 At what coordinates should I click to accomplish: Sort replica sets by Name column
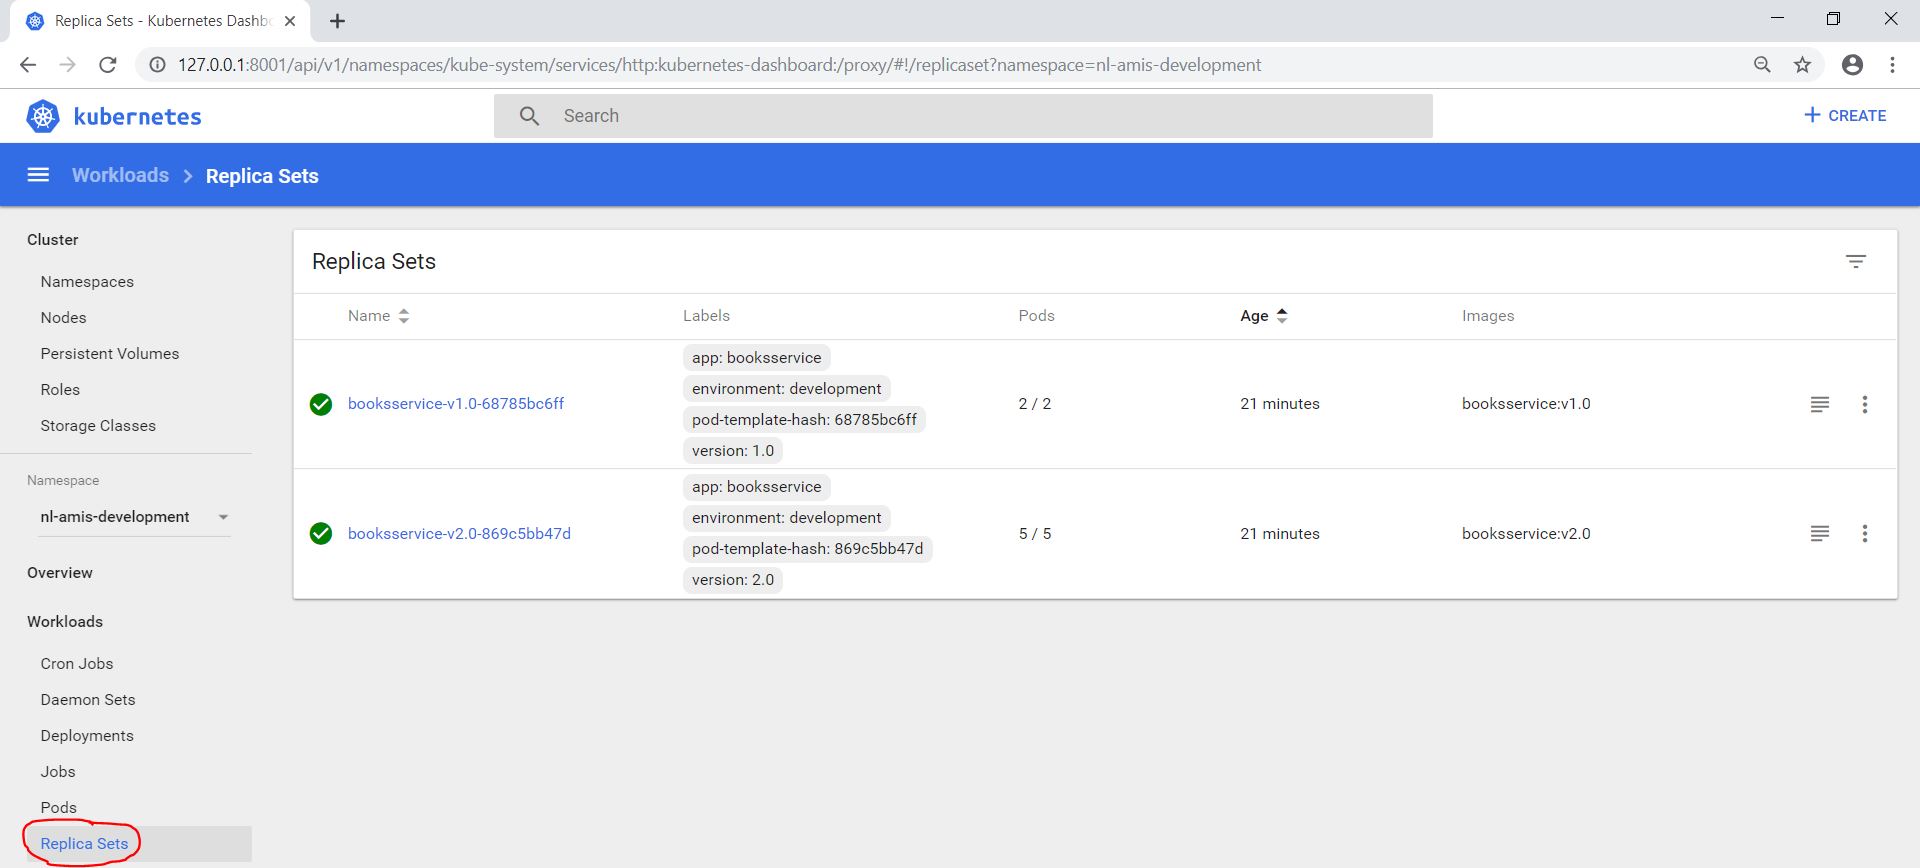point(369,316)
